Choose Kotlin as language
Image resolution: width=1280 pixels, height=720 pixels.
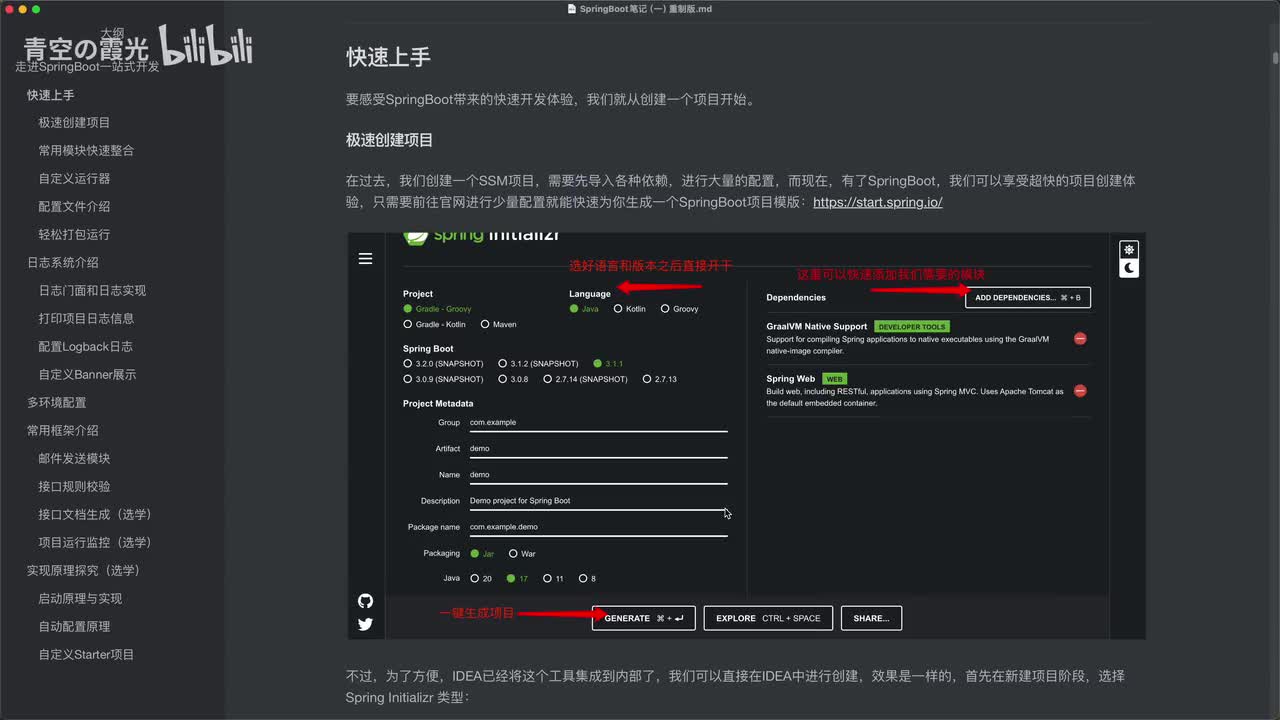(630, 309)
